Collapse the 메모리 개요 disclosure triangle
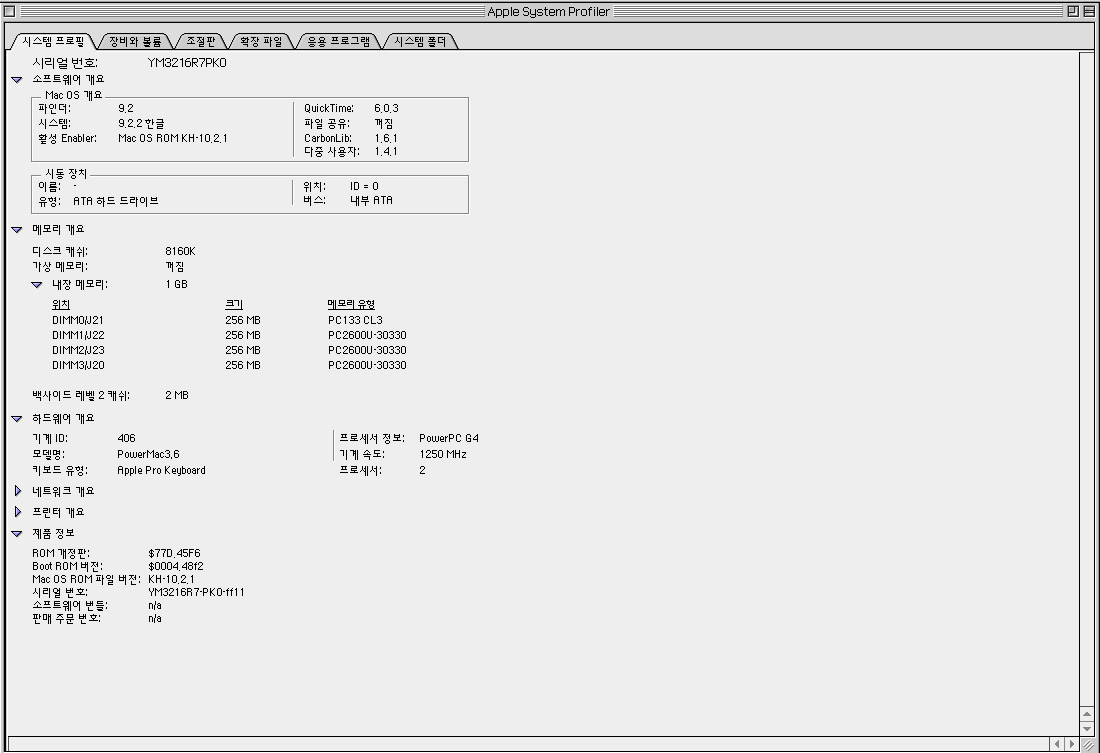The image size is (1100, 753). (x=17, y=230)
